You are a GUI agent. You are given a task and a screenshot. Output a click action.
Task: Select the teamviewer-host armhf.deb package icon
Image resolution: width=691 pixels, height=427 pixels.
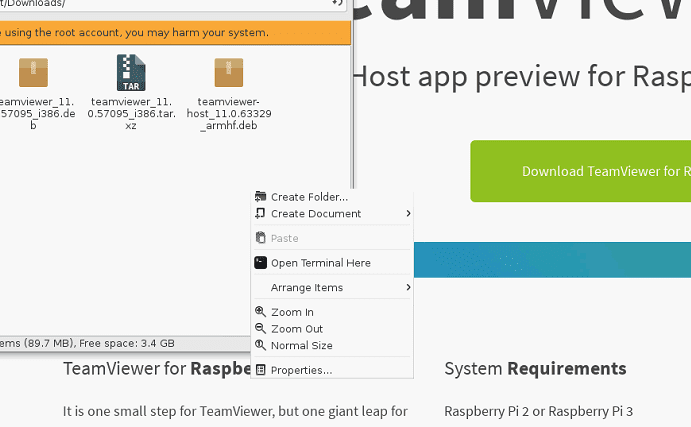click(229, 72)
